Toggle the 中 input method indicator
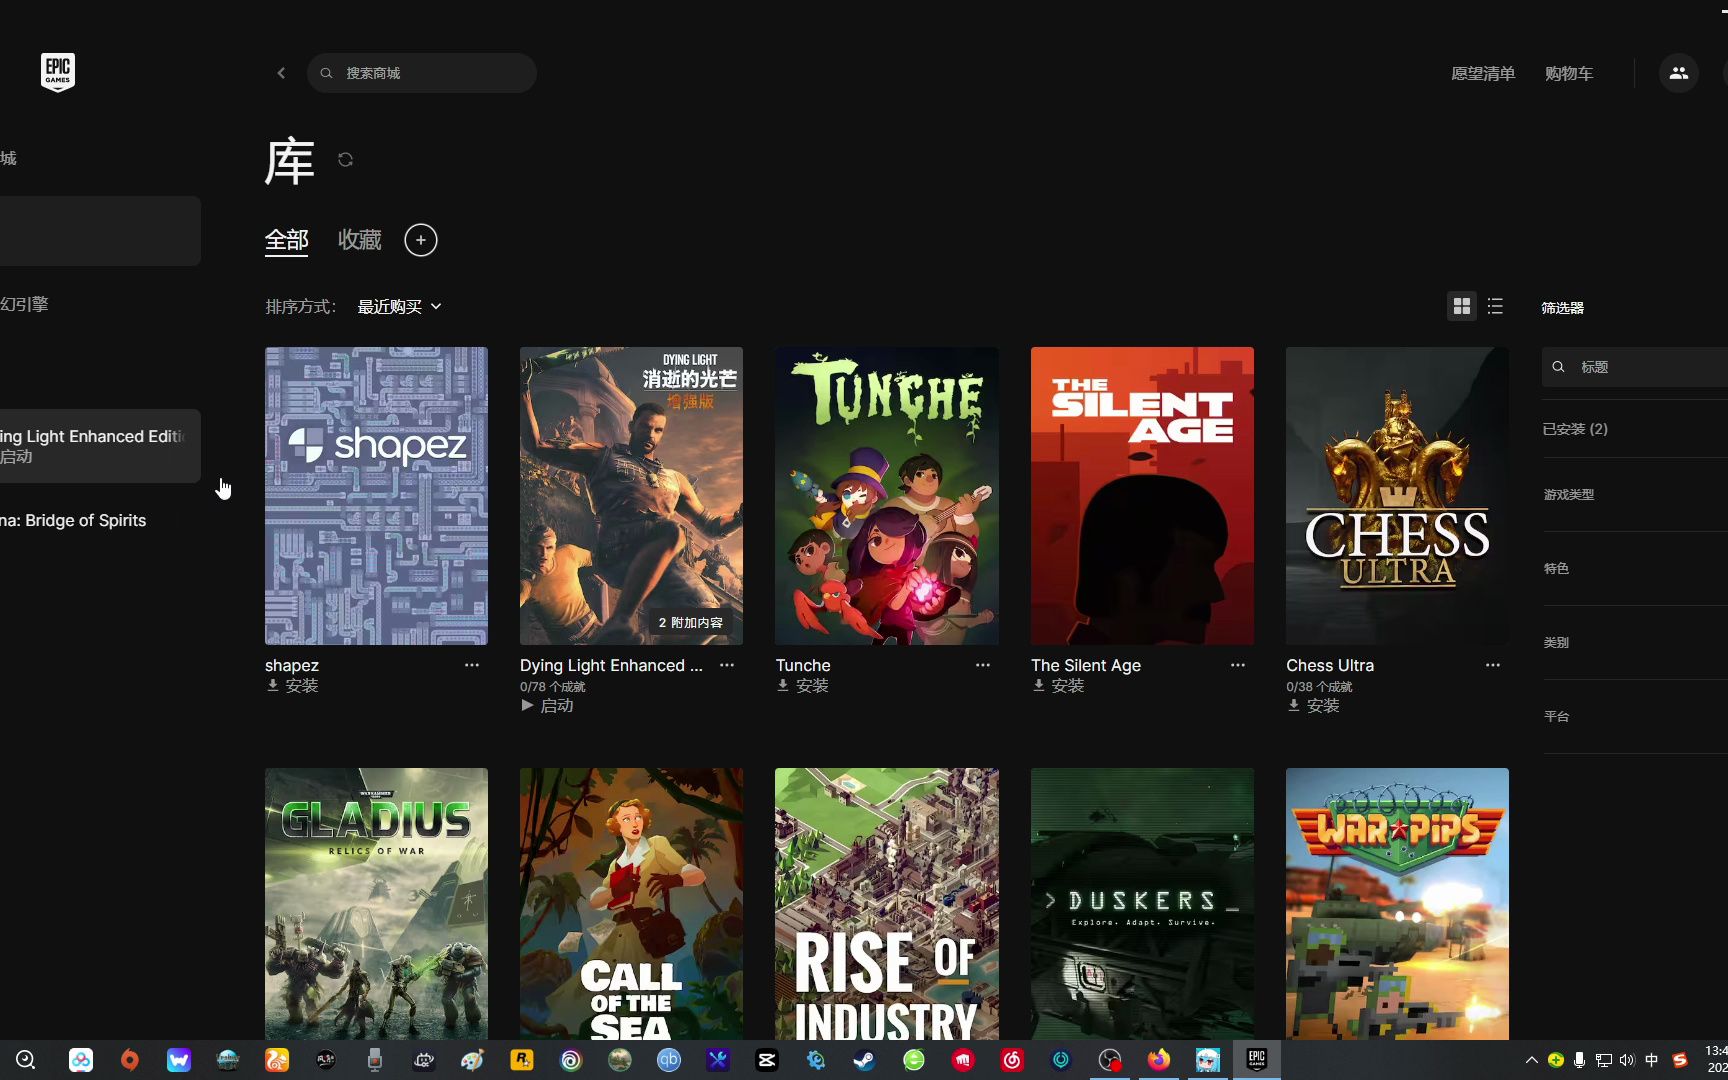 [1652, 1060]
